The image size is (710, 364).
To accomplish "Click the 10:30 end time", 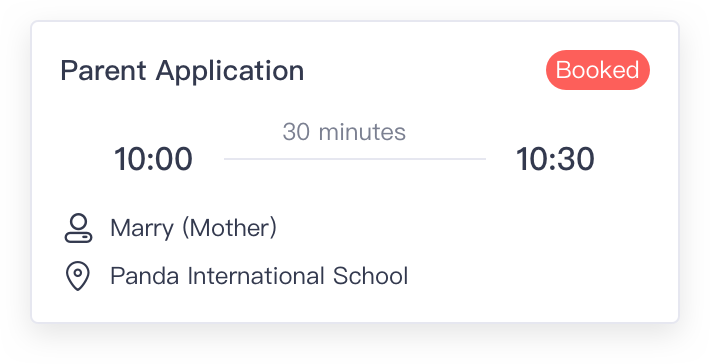I will pos(555,159).
